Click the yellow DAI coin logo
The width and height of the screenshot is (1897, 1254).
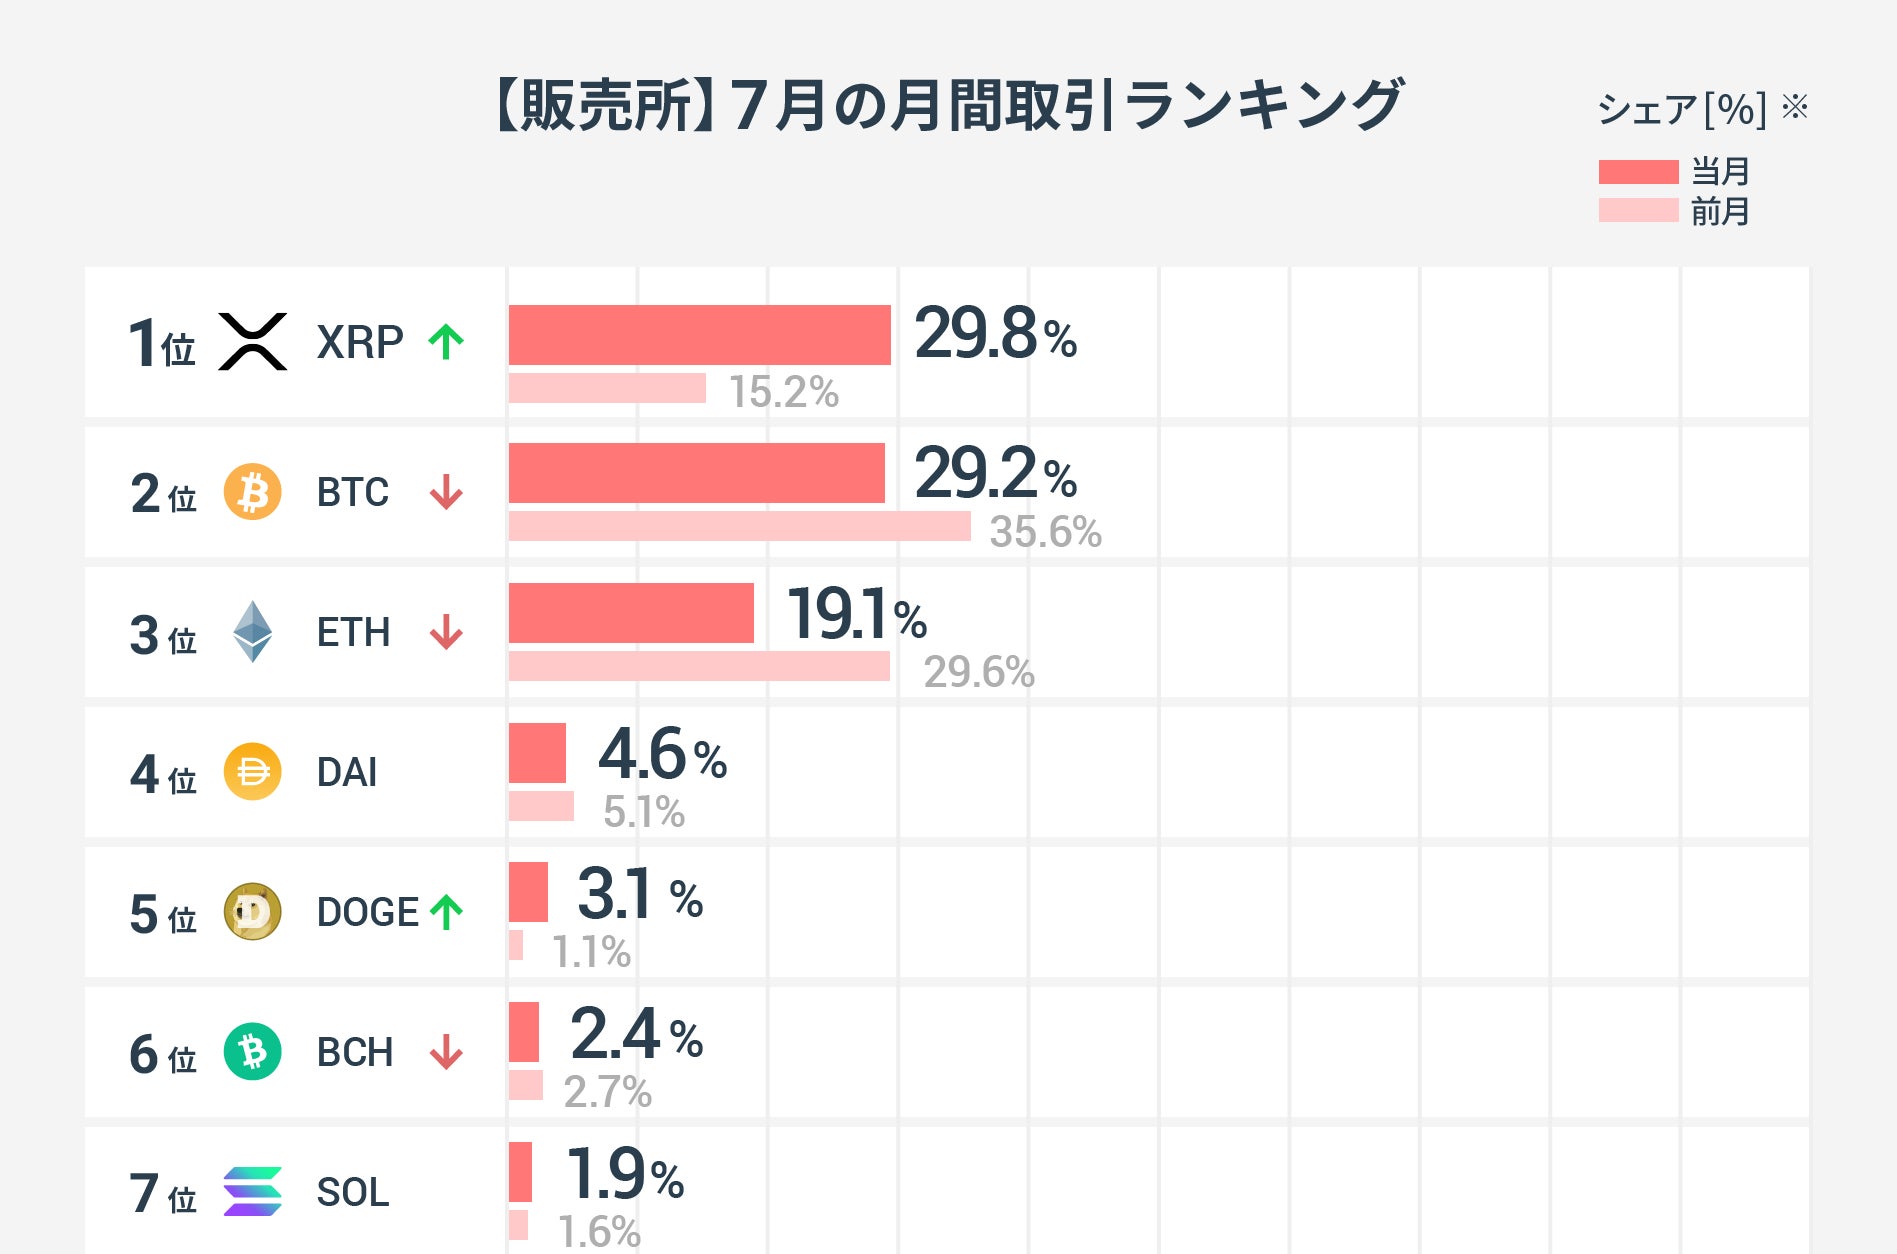tap(252, 772)
